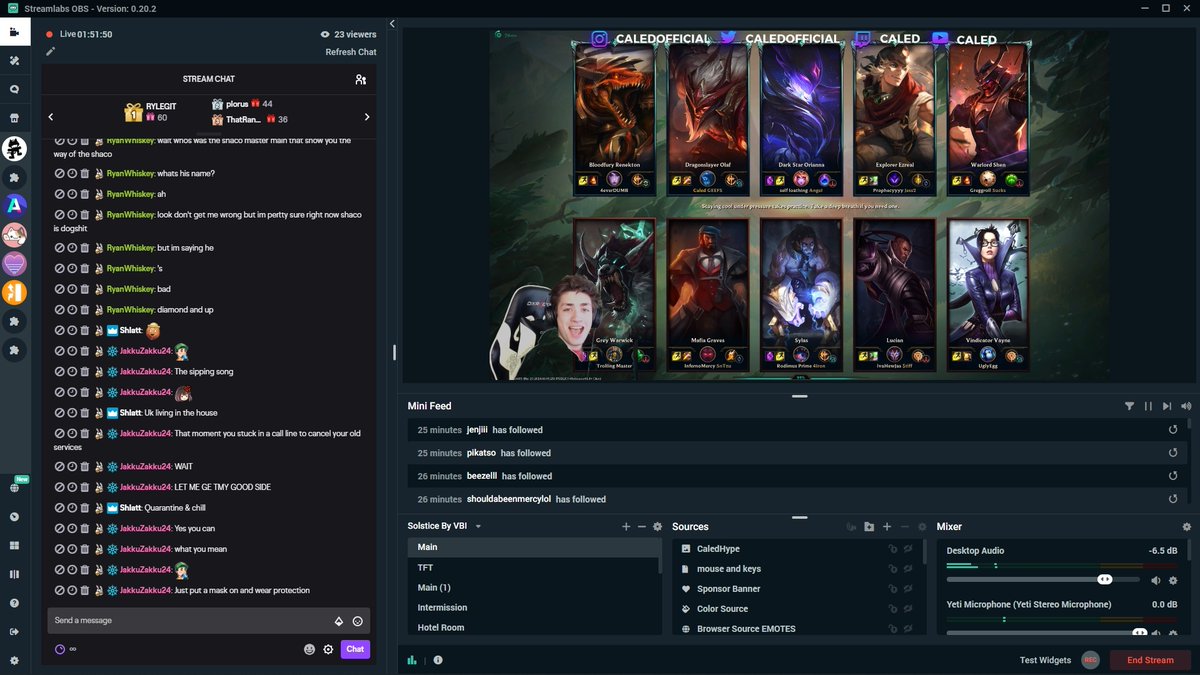Replay the shouldabeenmercylol follow alert
This screenshot has height=675, width=1200.
(x=1173, y=499)
